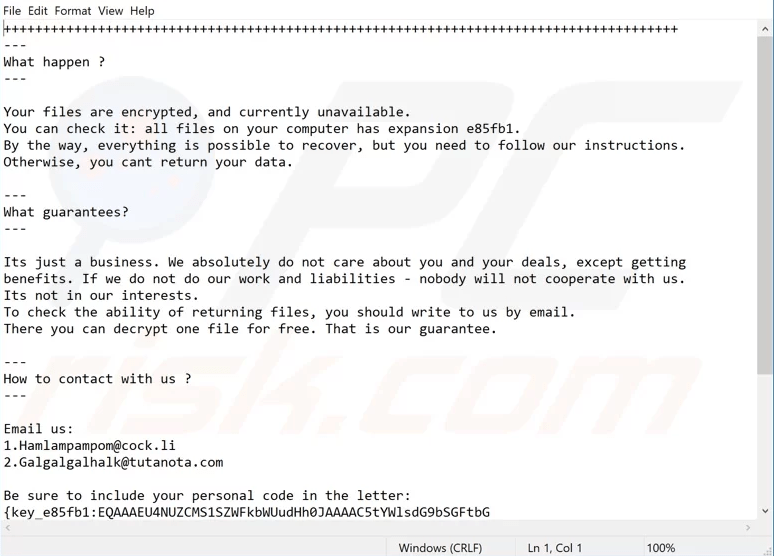
Task: Click the vertical scrollbar up arrow
Action: (765, 30)
